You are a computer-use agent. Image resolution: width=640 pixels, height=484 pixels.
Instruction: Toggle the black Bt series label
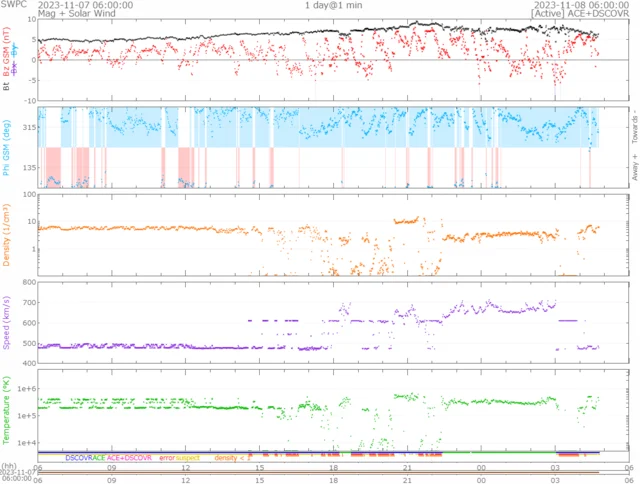coord(8,86)
